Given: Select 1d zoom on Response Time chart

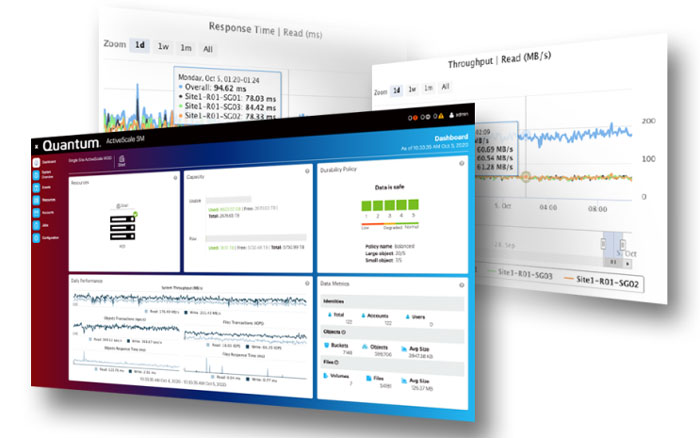Looking at the screenshot, I should click(140, 45).
